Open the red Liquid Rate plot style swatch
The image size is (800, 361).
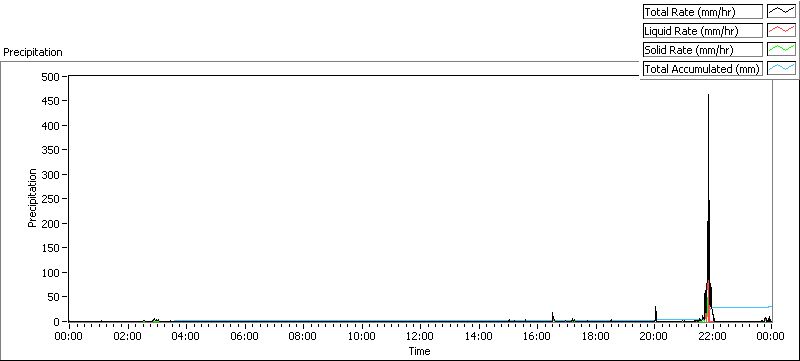[x=781, y=31]
